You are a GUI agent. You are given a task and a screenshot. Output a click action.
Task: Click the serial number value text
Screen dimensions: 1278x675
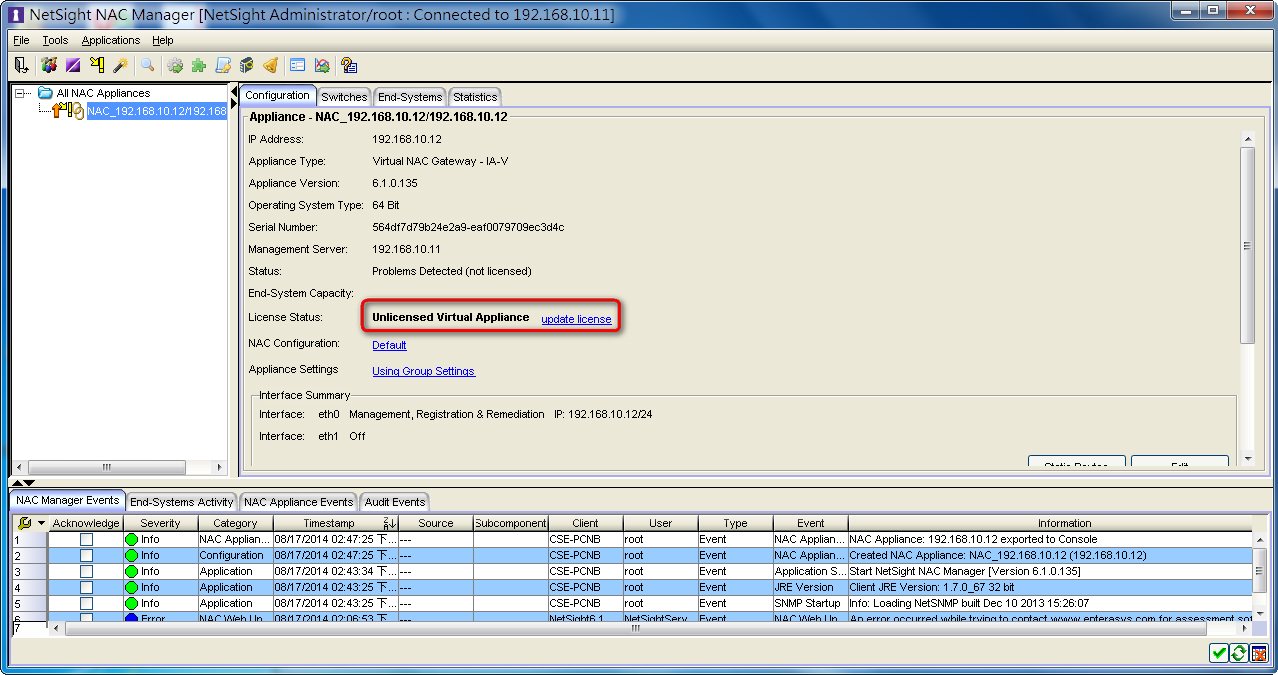(468, 227)
